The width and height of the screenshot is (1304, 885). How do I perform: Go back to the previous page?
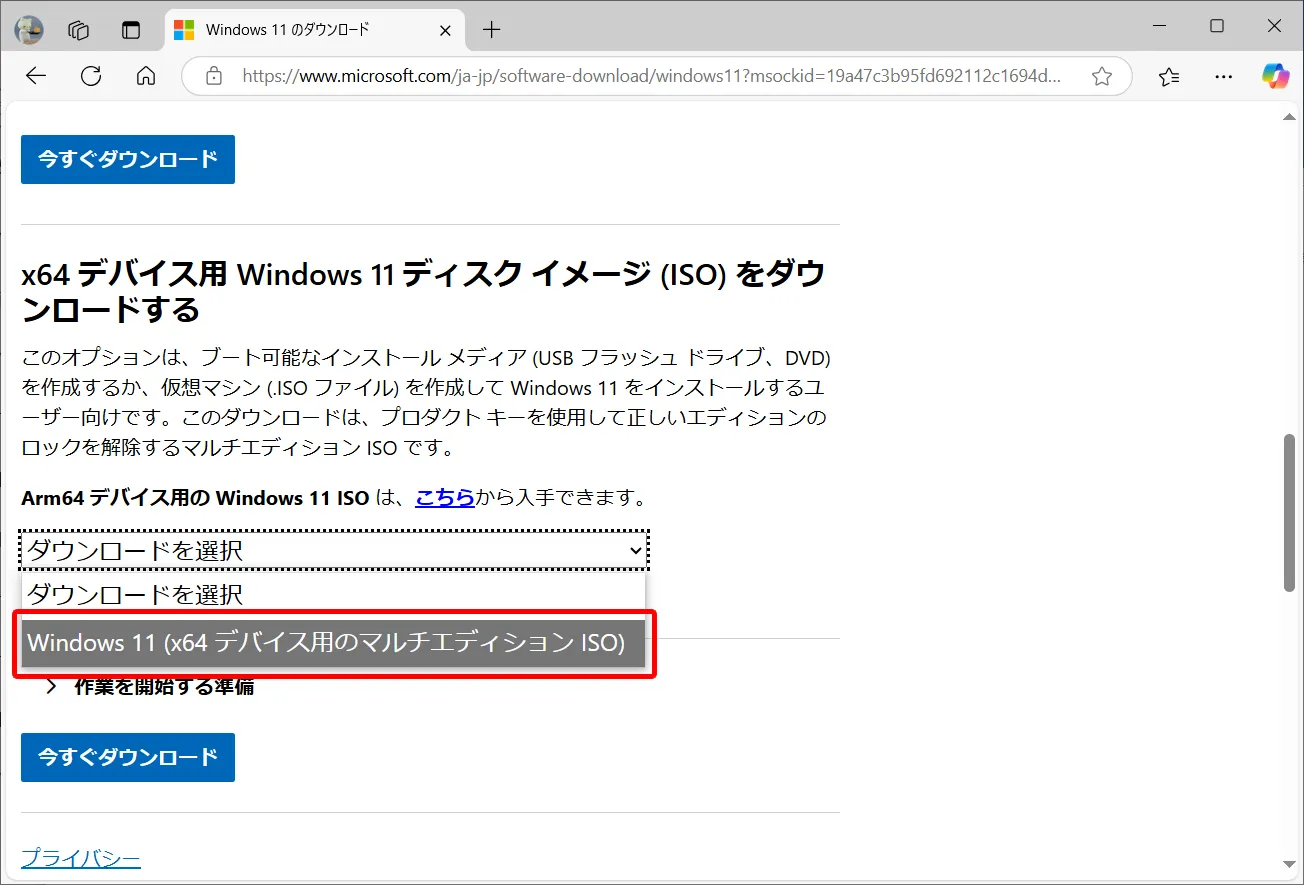(x=36, y=76)
